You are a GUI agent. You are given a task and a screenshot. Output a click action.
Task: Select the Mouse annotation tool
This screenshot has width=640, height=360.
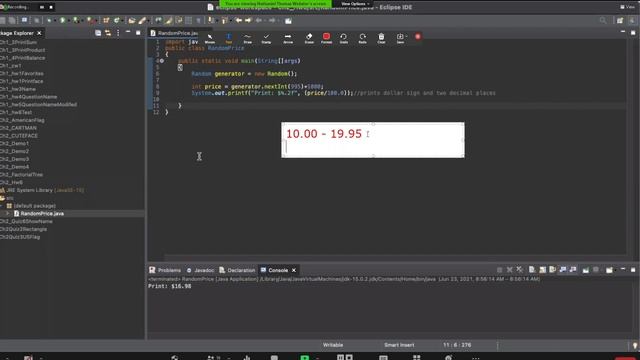[210, 38]
